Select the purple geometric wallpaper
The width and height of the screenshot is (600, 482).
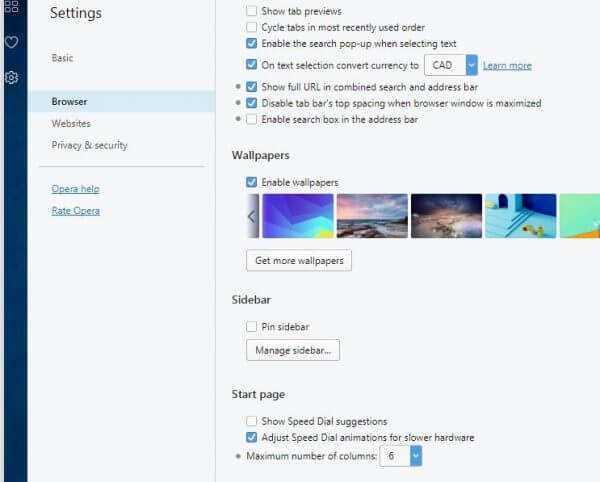(298, 216)
